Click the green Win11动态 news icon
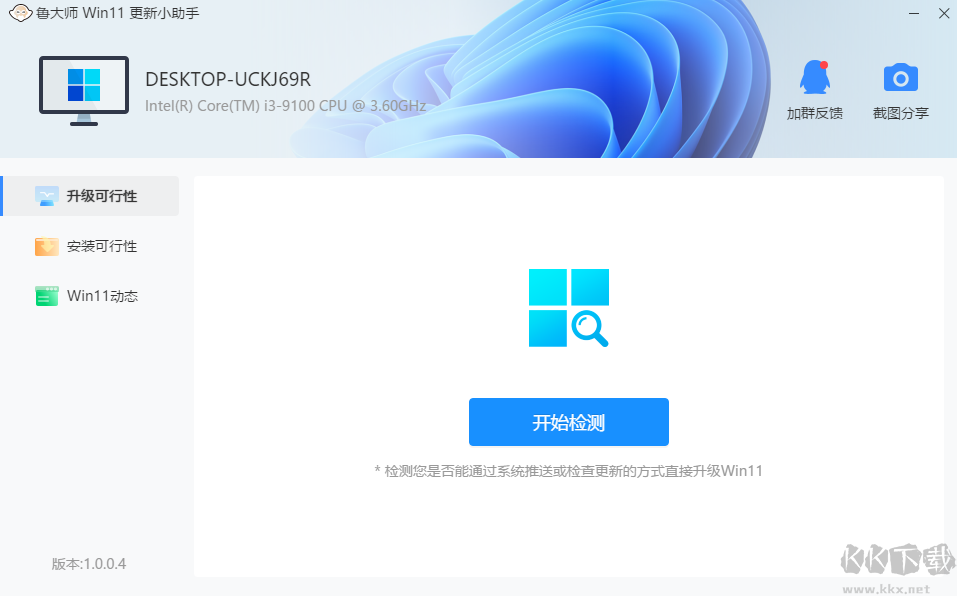Image resolution: width=957 pixels, height=596 pixels. pos(46,296)
